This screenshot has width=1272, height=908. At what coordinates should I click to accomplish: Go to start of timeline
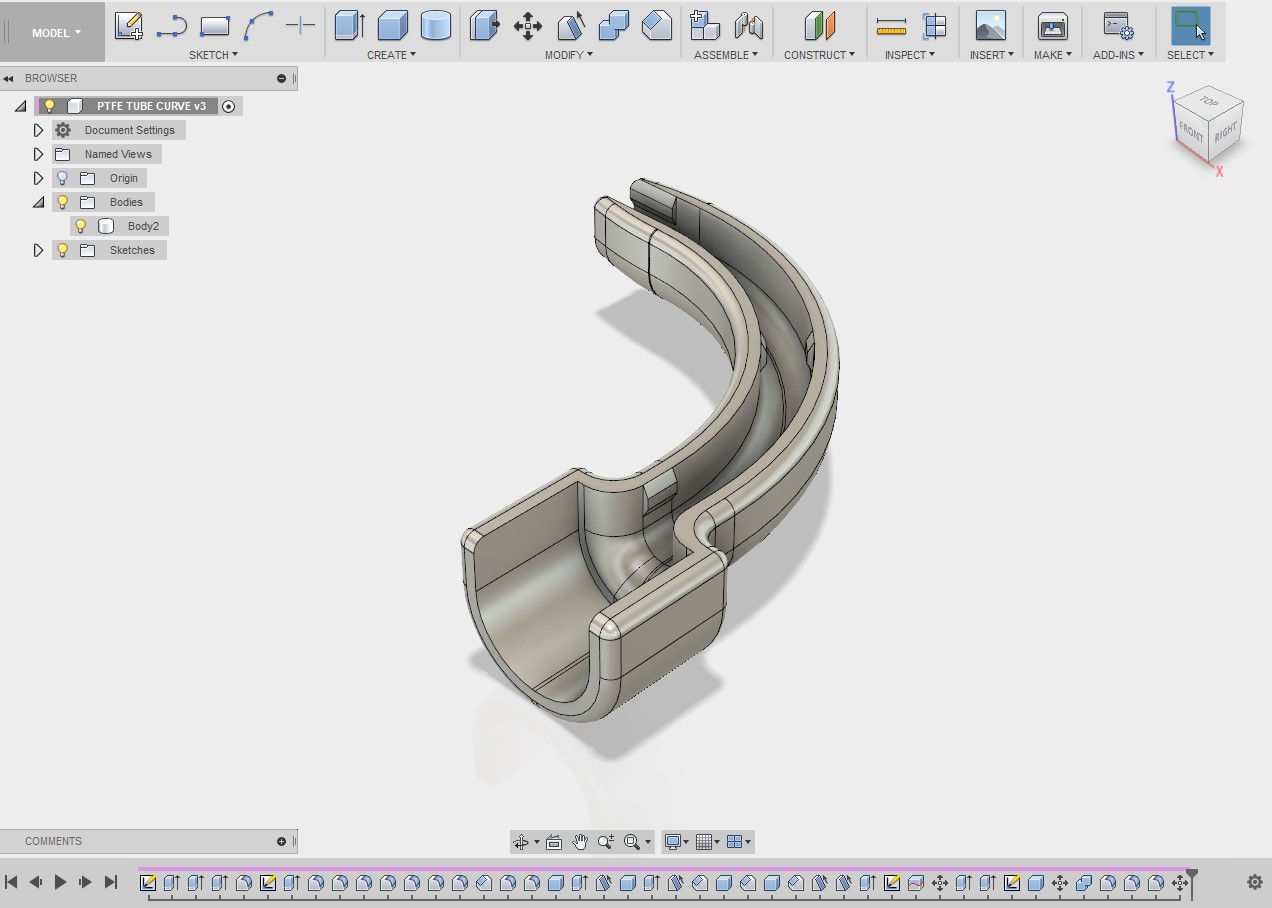click(11, 882)
